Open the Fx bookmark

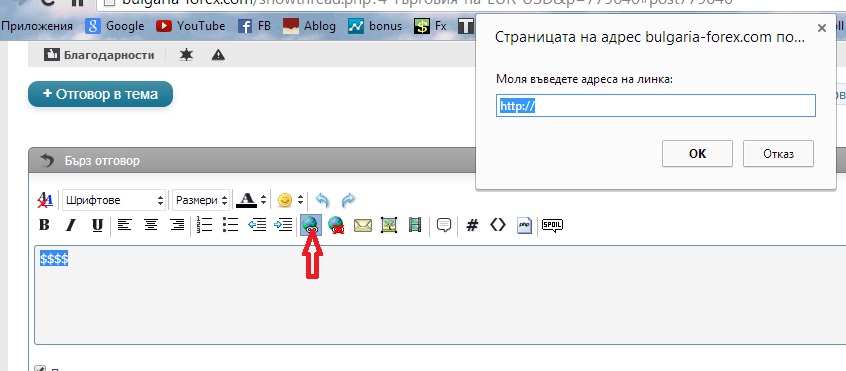tap(431, 26)
